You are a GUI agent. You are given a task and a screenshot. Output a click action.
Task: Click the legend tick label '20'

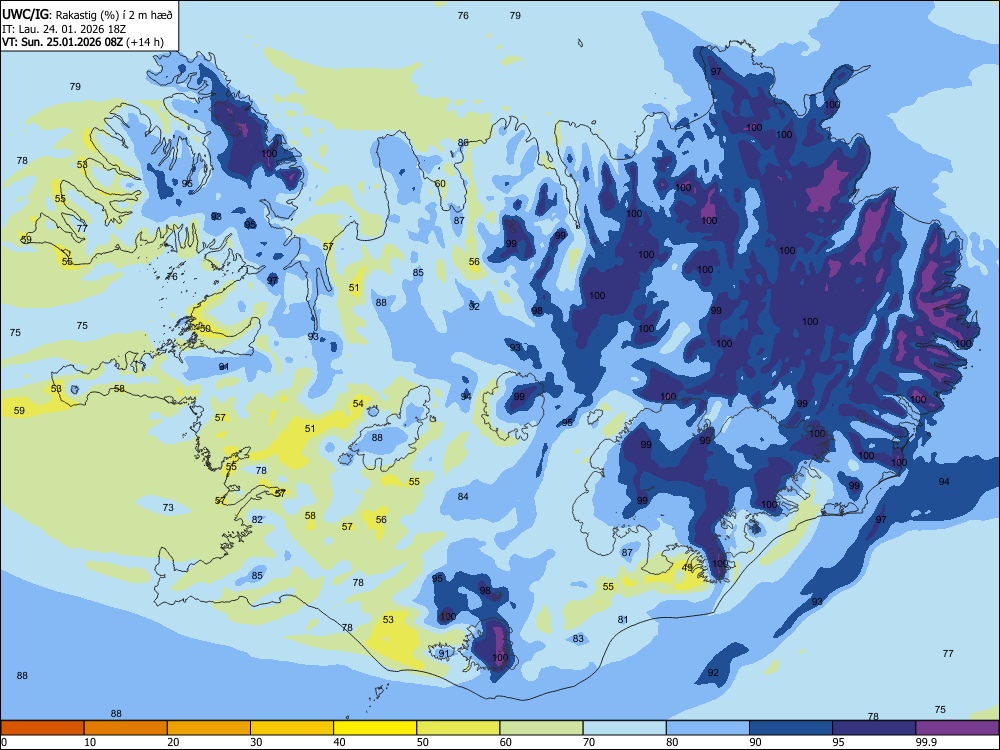coord(173,742)
